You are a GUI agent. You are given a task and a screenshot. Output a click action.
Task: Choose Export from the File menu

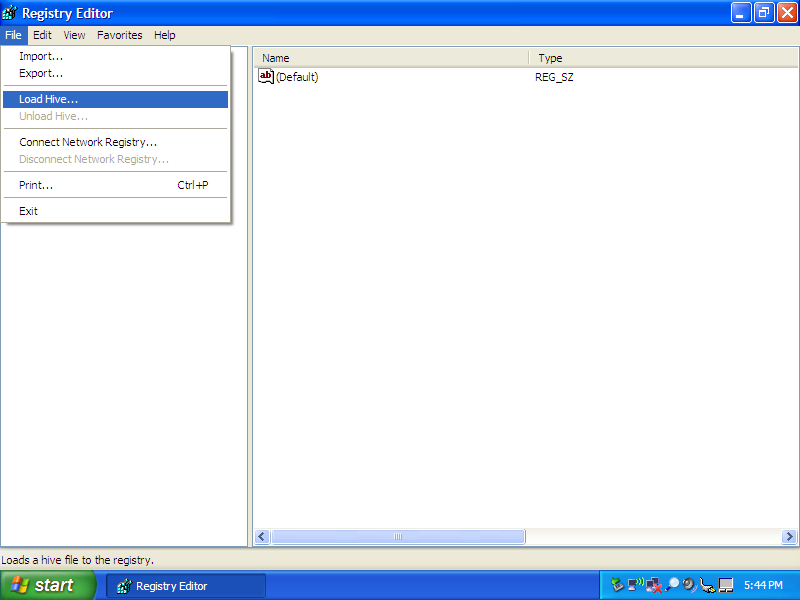(x=115, y=73)
